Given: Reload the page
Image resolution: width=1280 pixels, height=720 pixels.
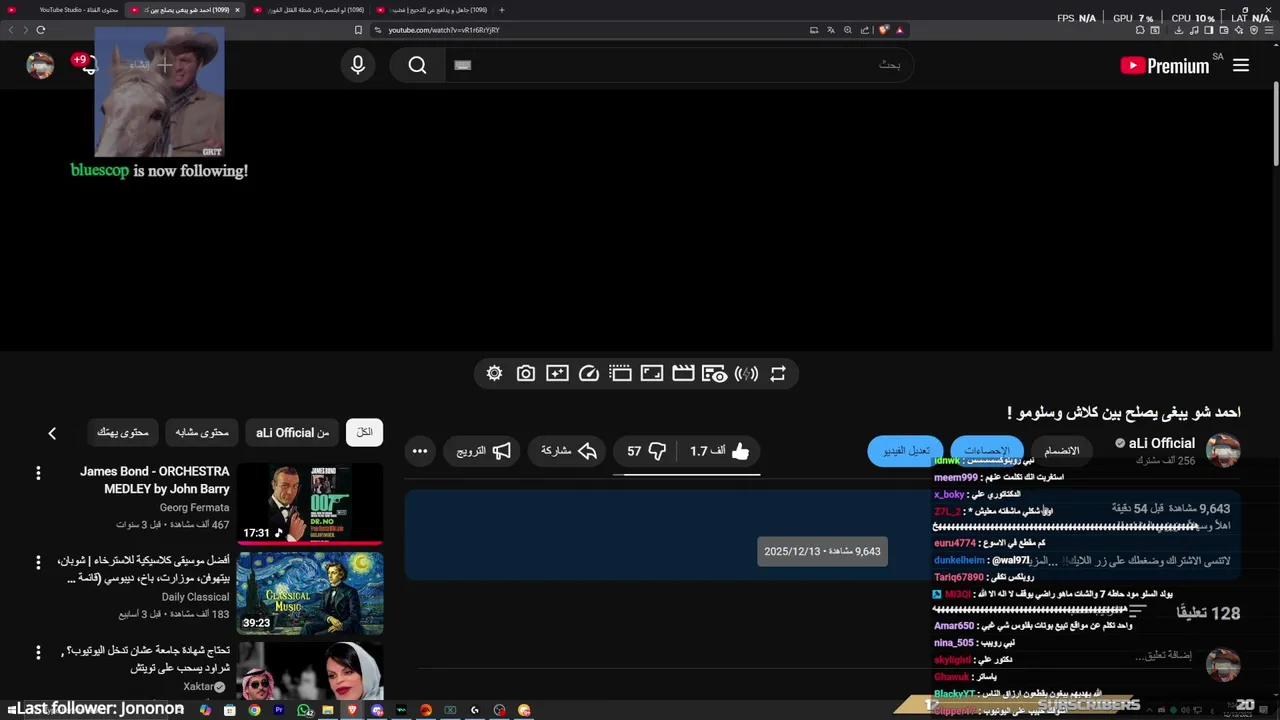Looking at the screenshot, I should pyautogui.click(x=40, y=30).
